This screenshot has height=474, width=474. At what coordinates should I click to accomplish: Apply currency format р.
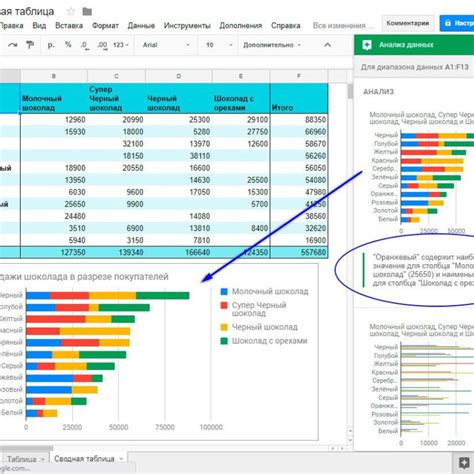(x=51, y=45)
